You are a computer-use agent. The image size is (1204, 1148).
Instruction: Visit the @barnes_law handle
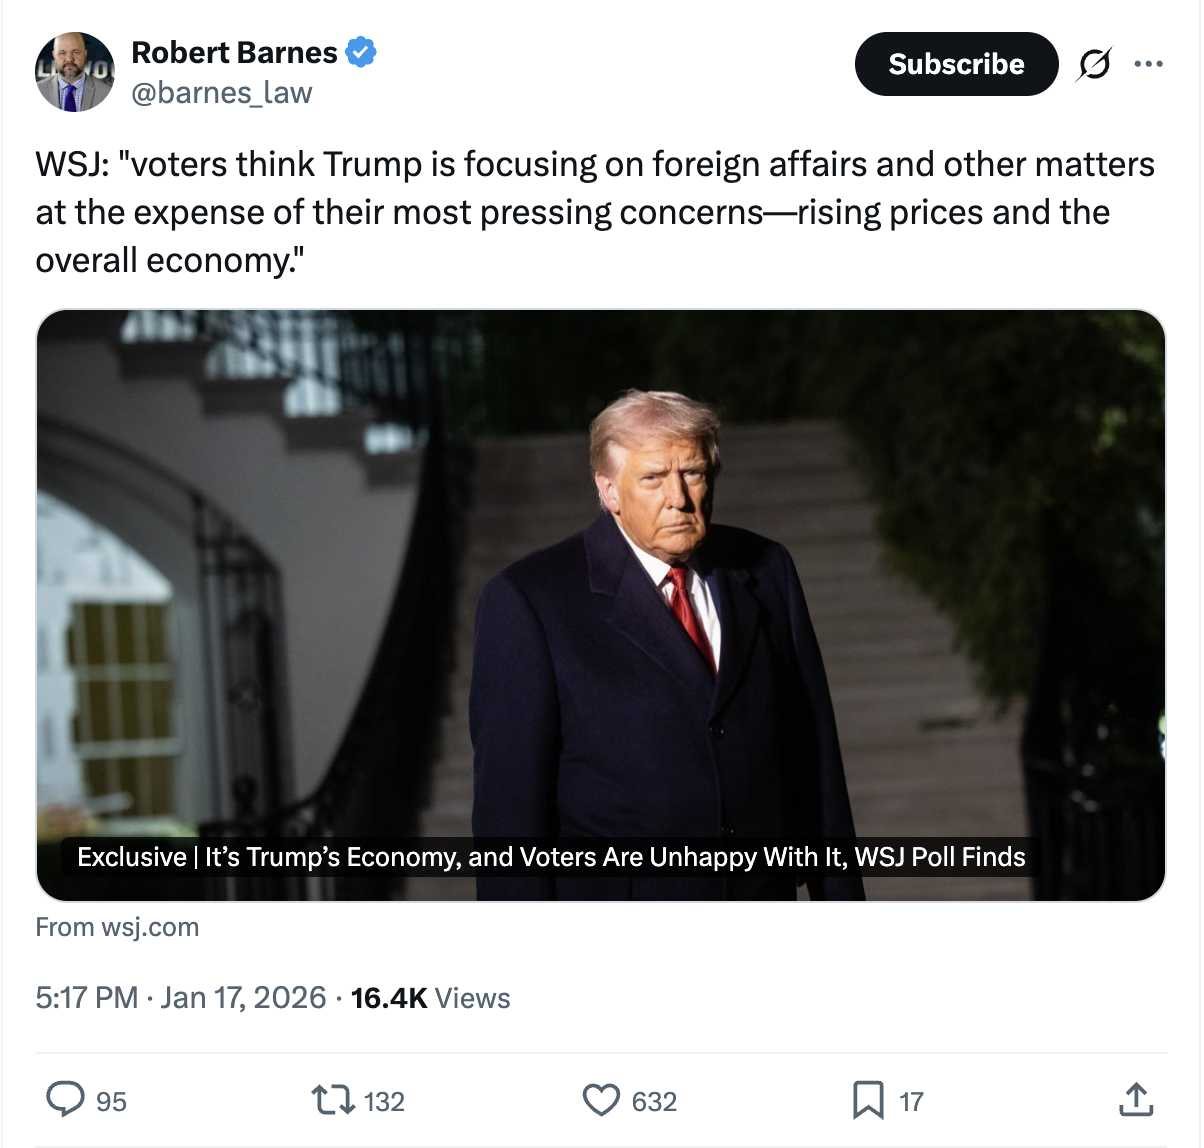tap(222, 93)
